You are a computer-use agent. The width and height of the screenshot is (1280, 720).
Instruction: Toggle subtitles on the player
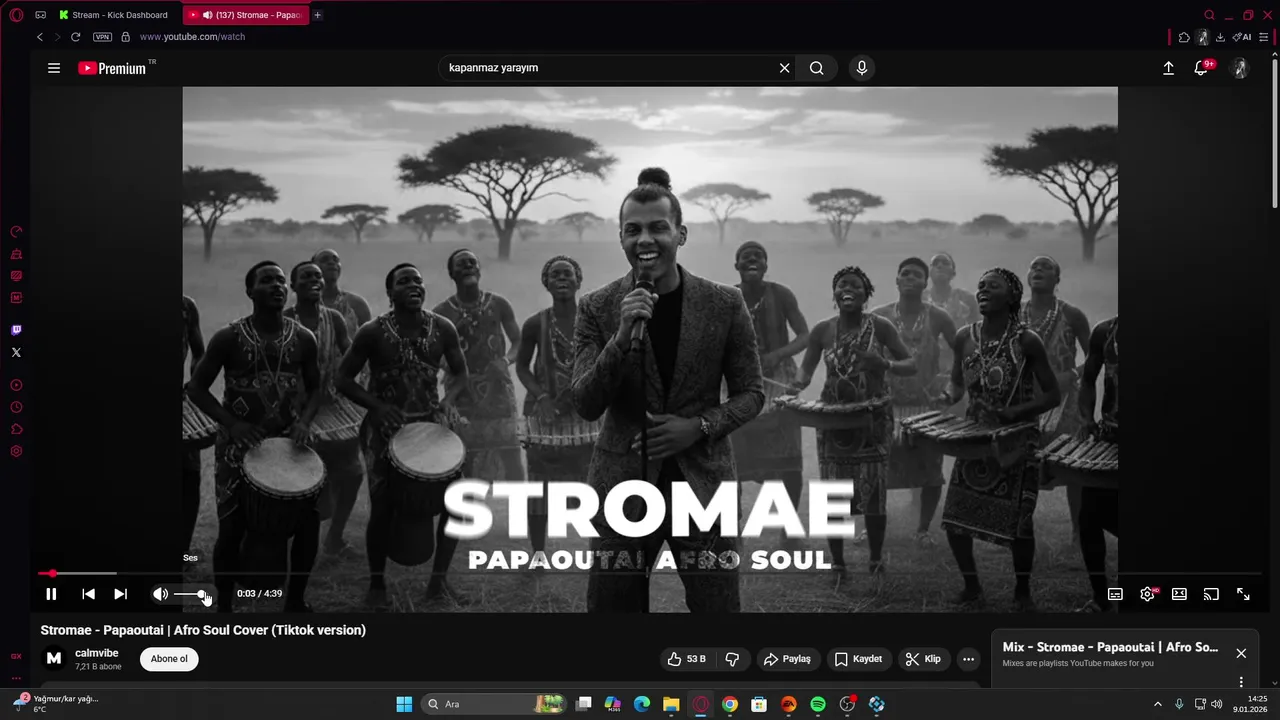coord(1115,594)
